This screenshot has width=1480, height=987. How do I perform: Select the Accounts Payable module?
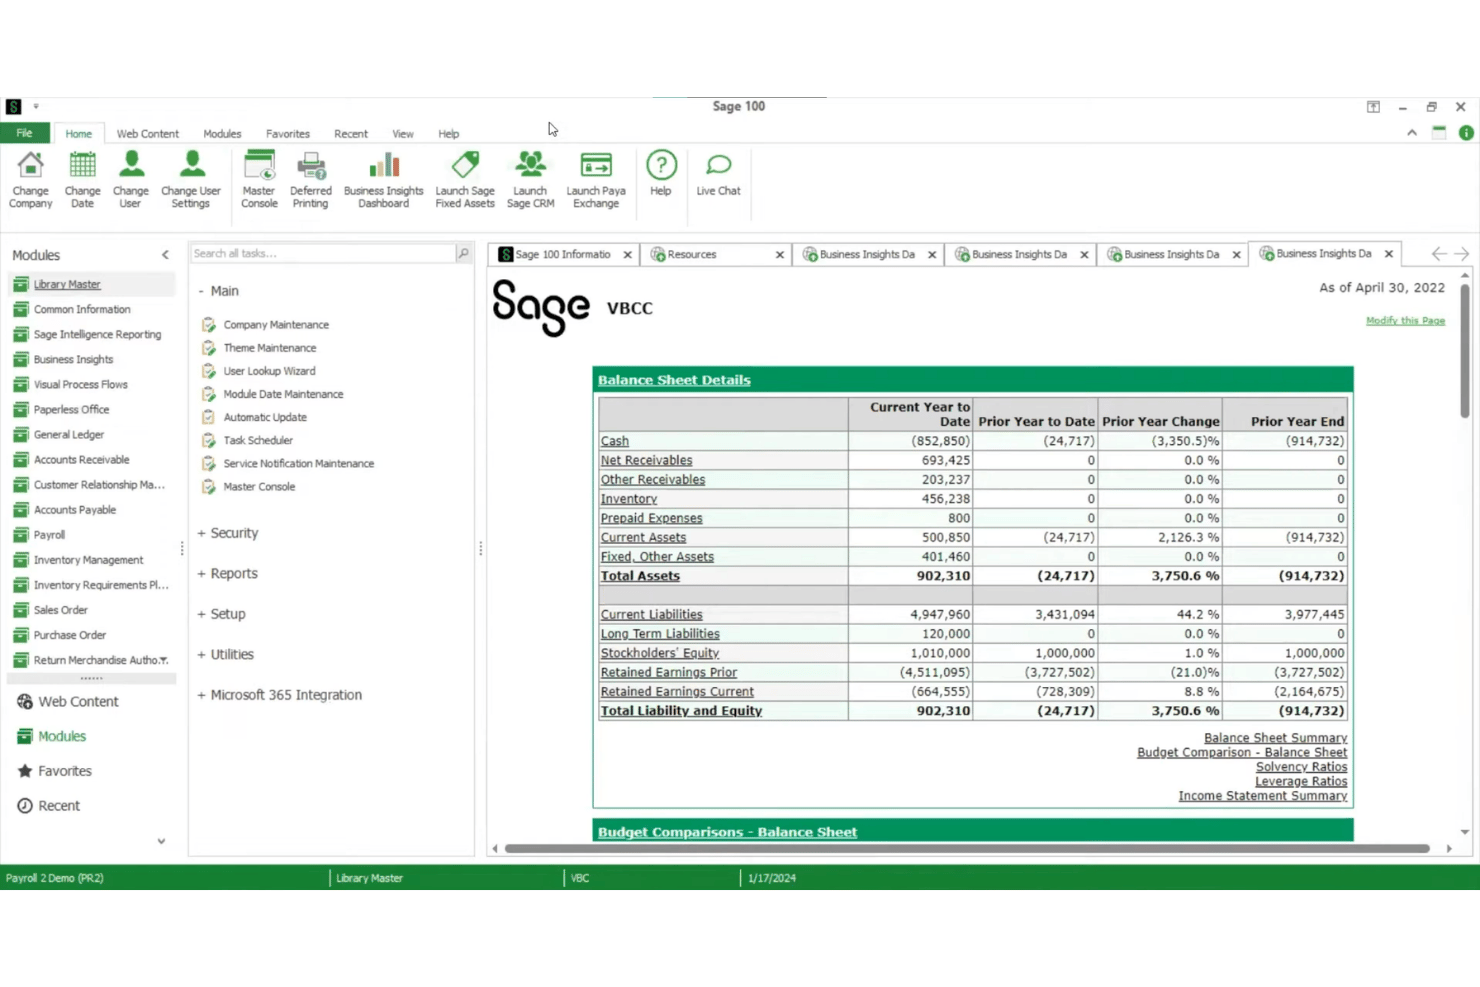point(75,510)
